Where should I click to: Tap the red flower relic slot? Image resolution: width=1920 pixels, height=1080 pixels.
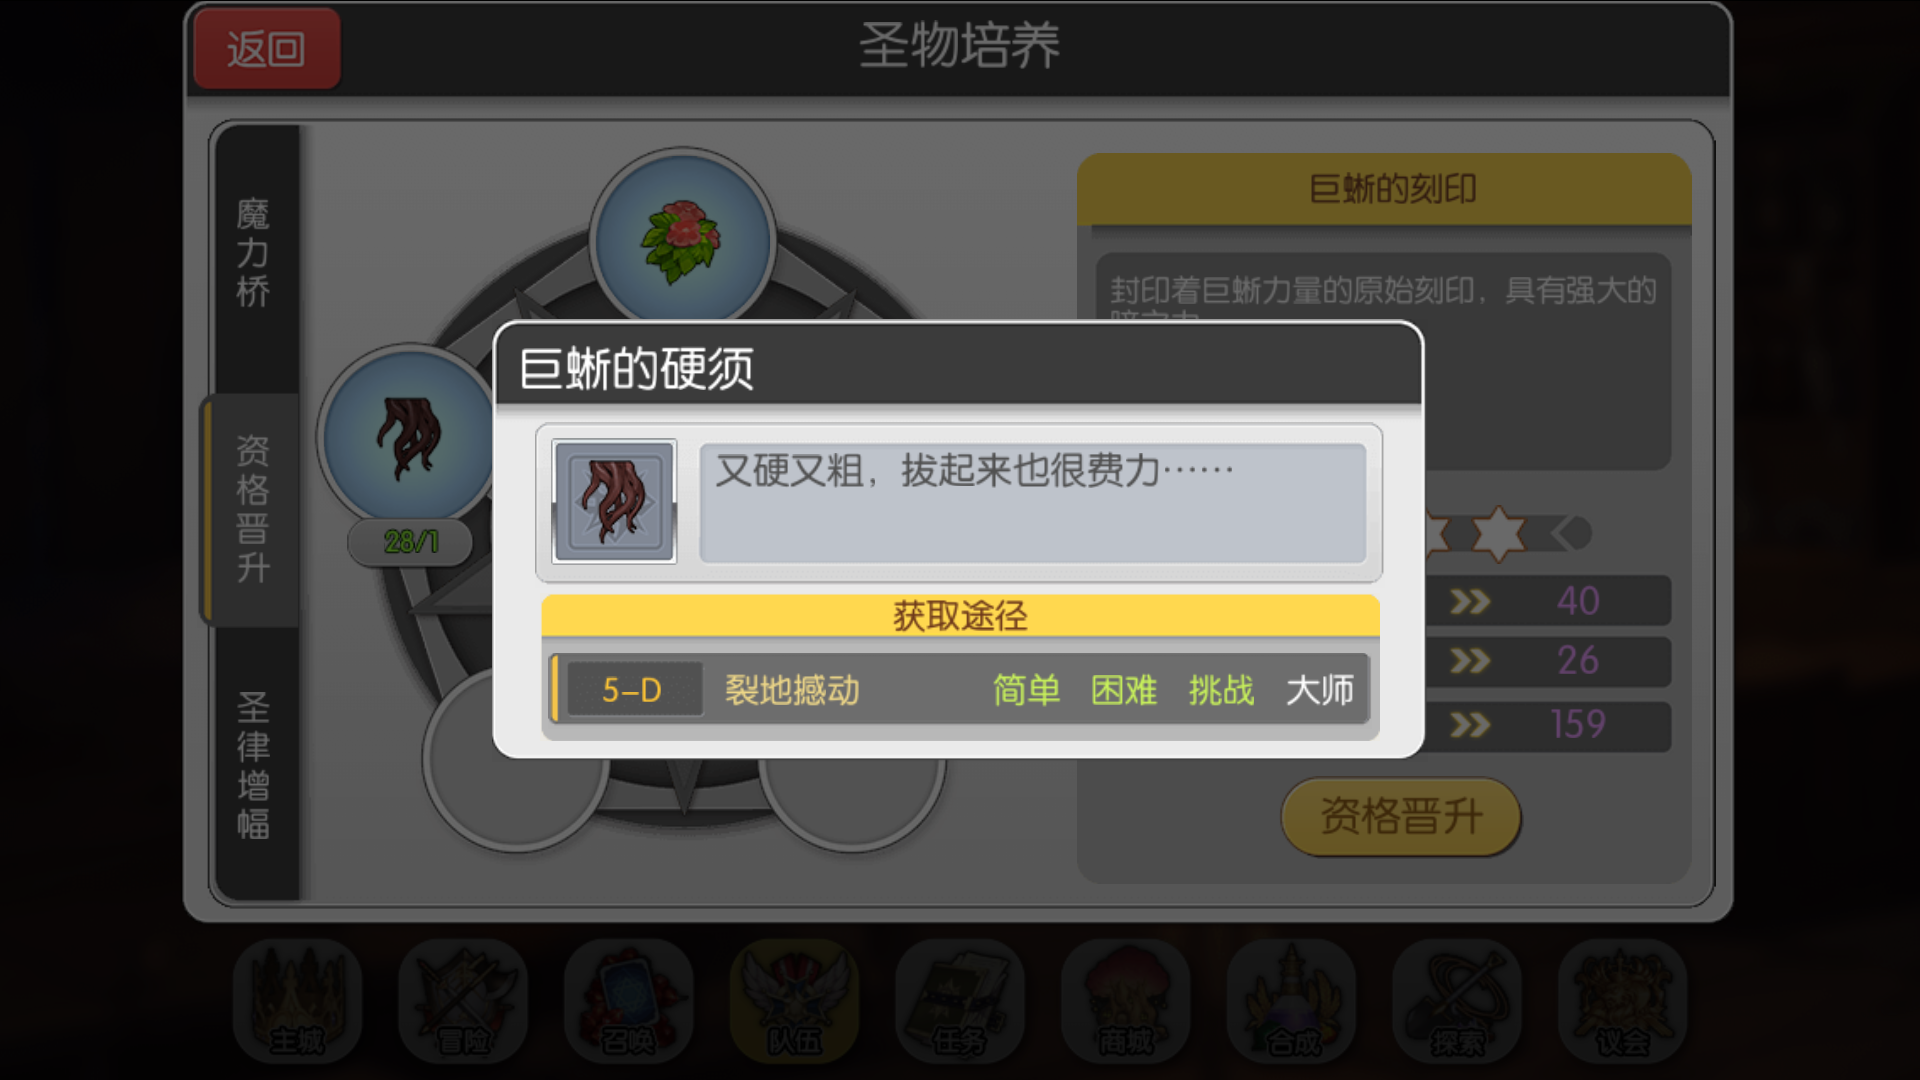point(682,241)
